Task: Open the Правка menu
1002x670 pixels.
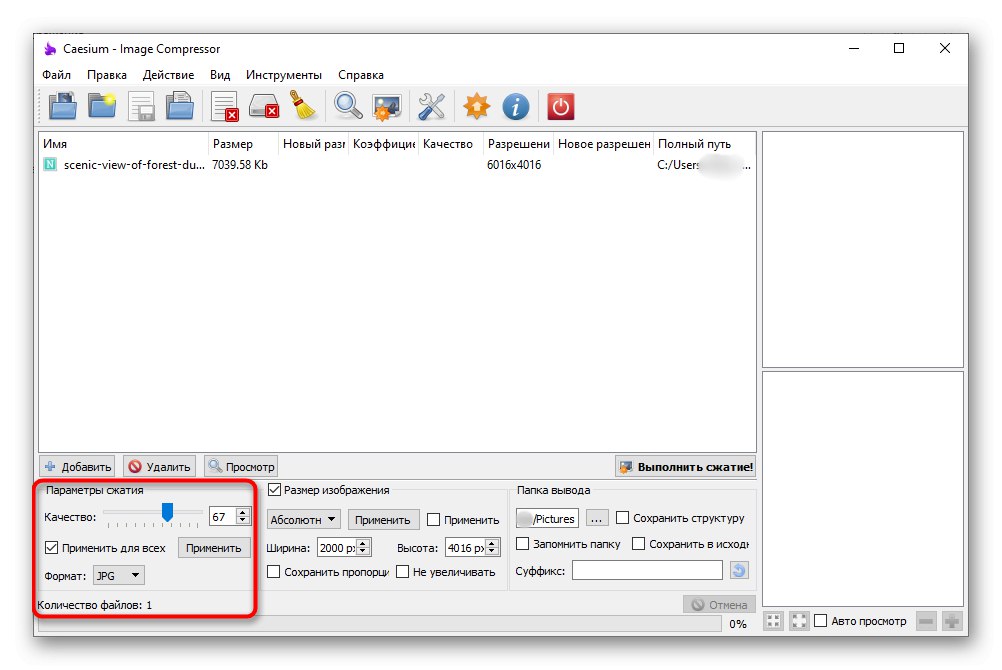Action: [107, 75]
